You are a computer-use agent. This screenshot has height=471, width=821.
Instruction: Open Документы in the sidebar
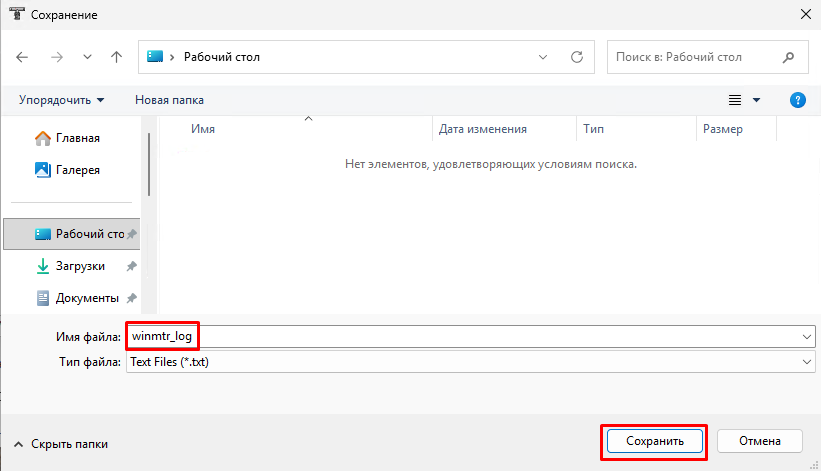(77, 298)
